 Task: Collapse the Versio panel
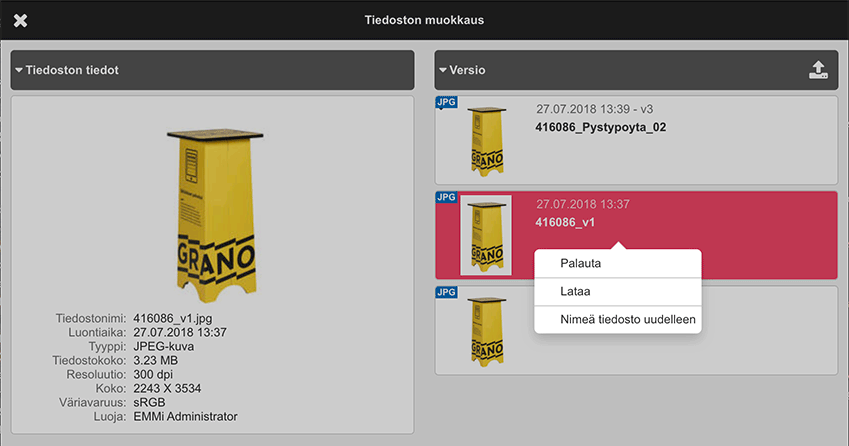point(443,70)
